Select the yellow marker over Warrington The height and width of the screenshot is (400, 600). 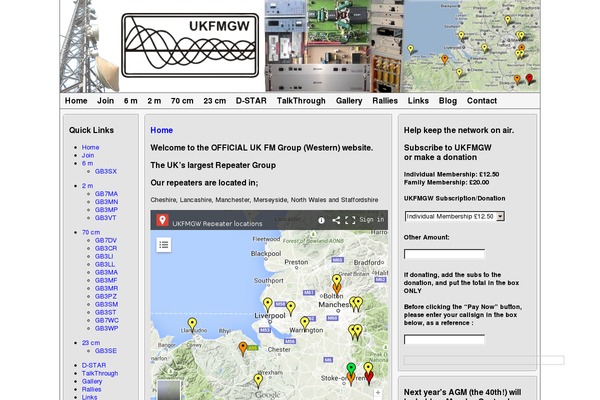(305, 323)
